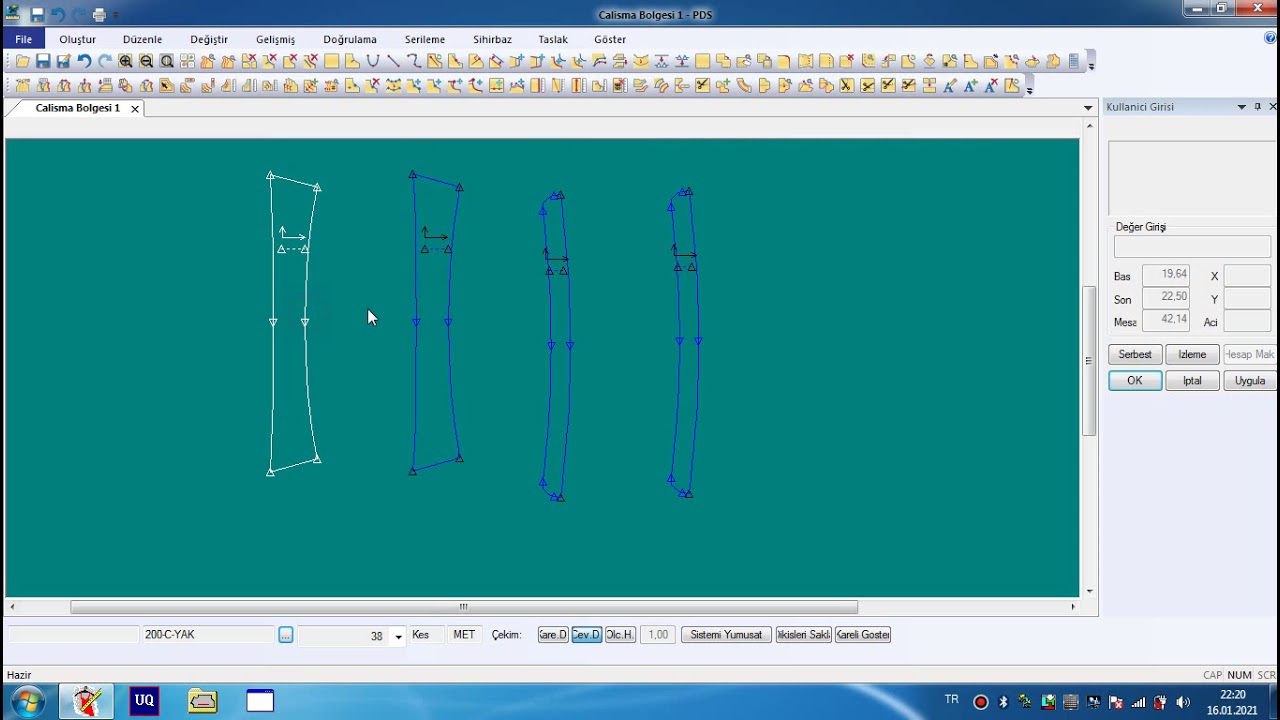1280x720 pixels.
Task: Click the help icon at top right
Action: click(x=1271, y=38)
